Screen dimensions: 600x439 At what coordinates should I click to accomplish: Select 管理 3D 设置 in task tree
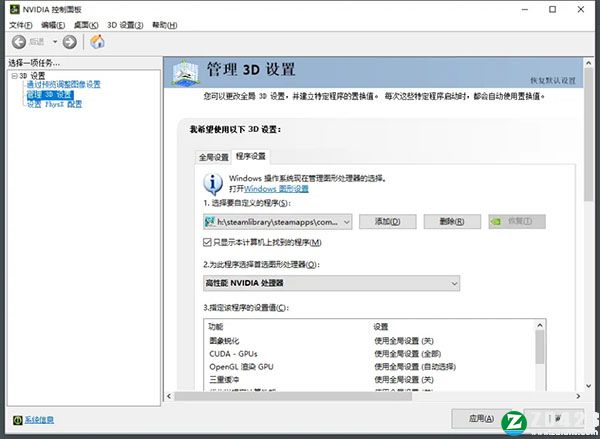coord(50,95)
